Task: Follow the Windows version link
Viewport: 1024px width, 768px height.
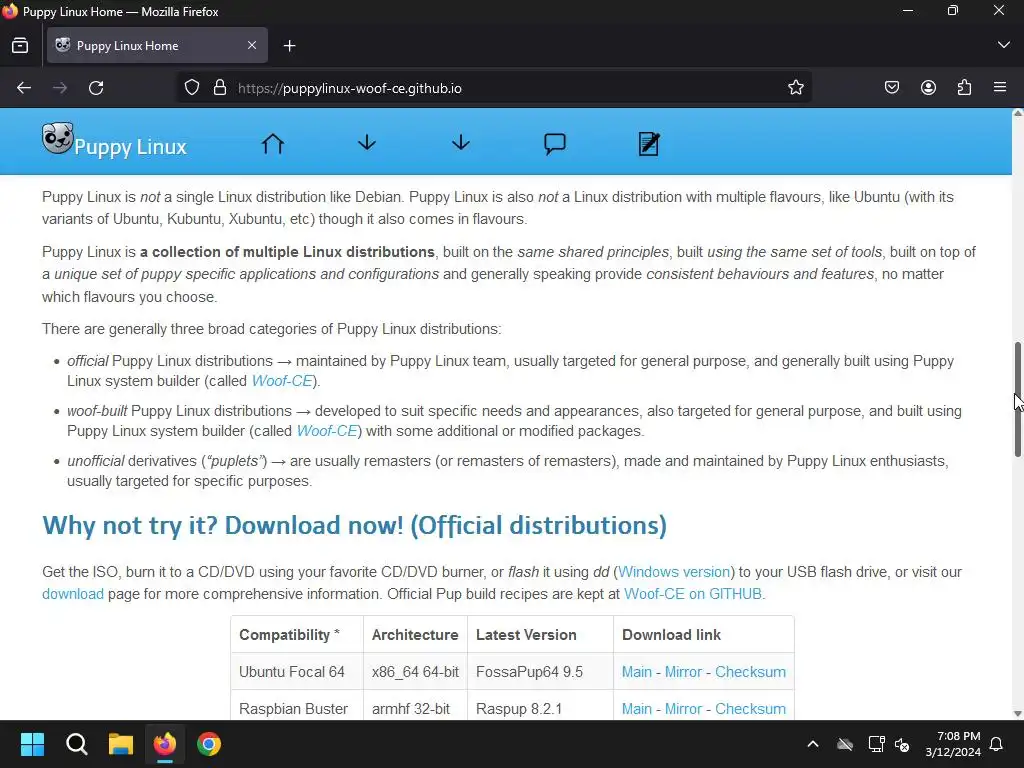Action: pos(674,572)
